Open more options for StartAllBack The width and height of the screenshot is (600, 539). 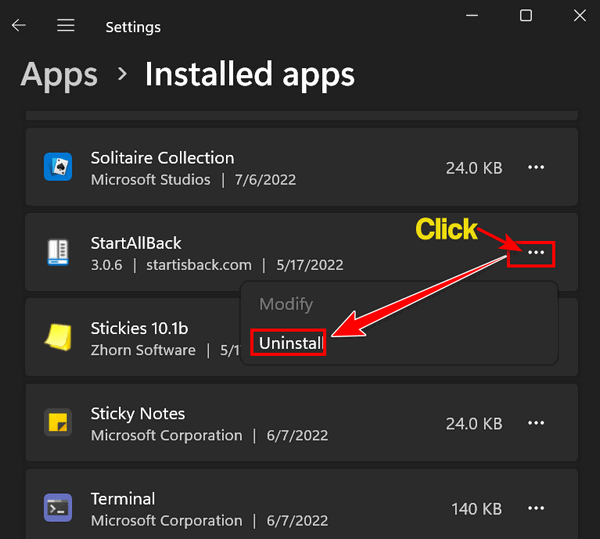tap(536, 252)
